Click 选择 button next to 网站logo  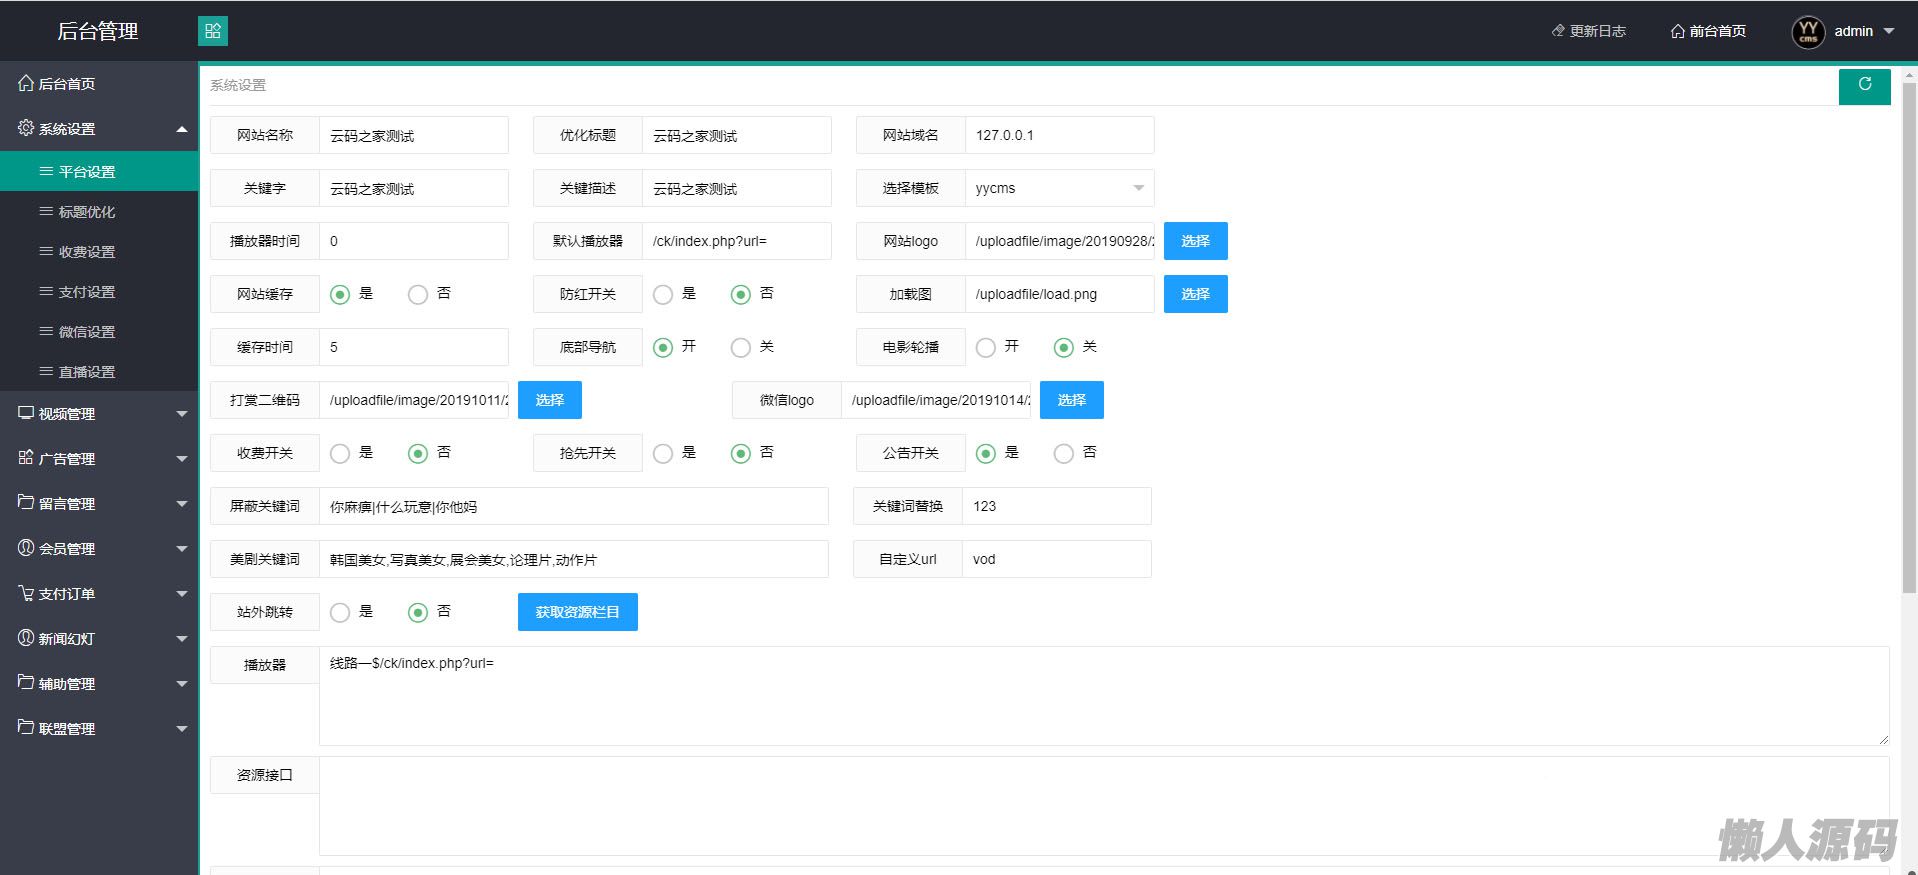click(x=1195, y=241)
